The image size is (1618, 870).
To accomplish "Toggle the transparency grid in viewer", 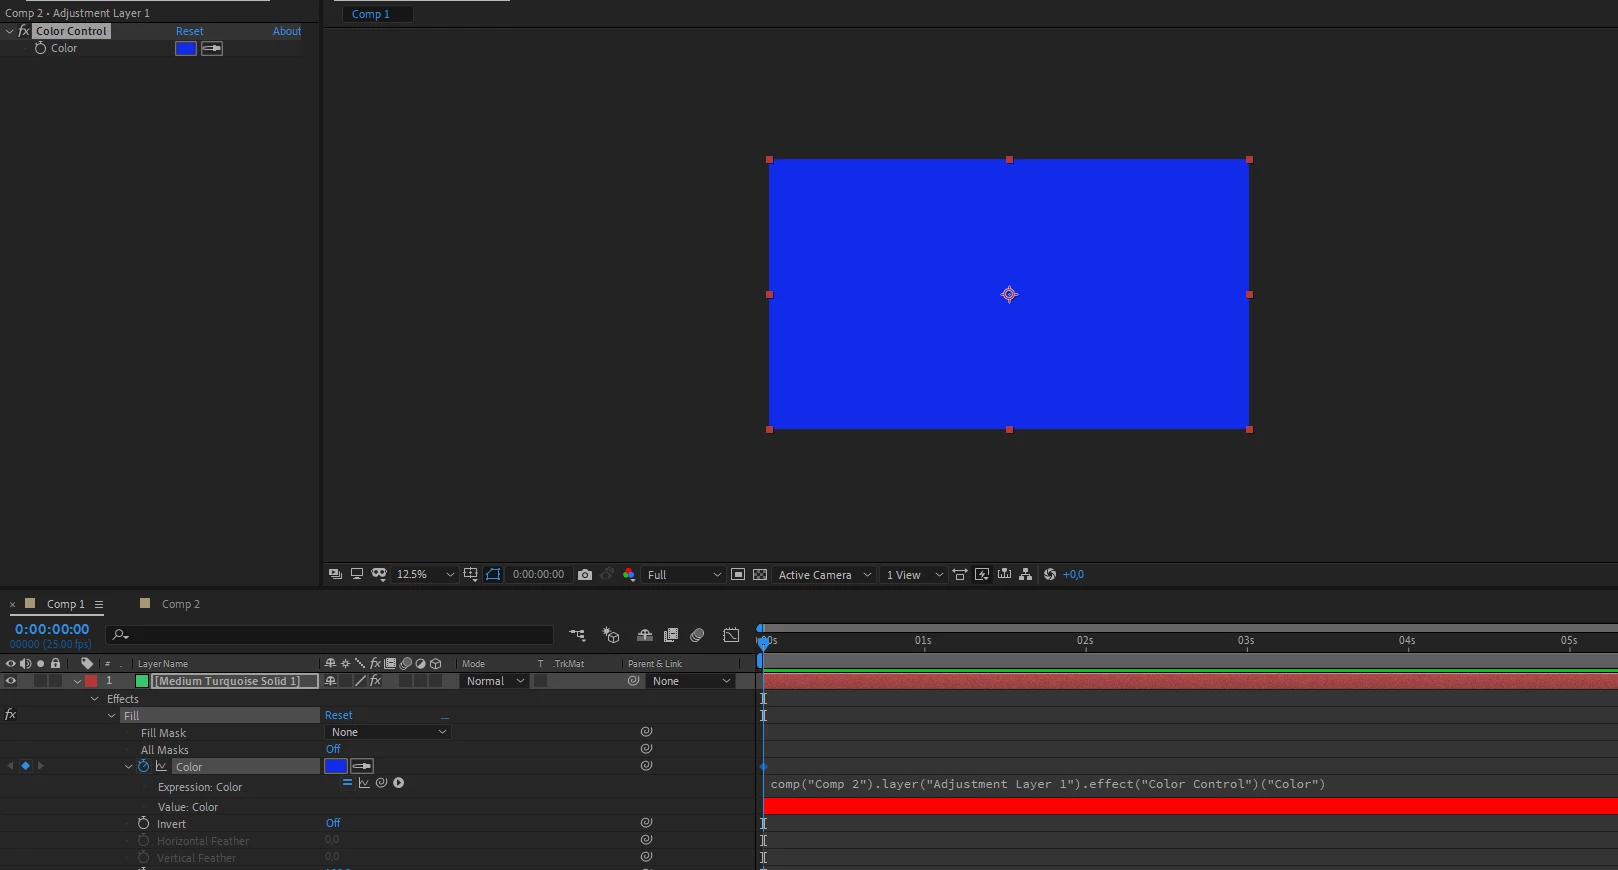I will pyautogui.click(x=760, y=575).
